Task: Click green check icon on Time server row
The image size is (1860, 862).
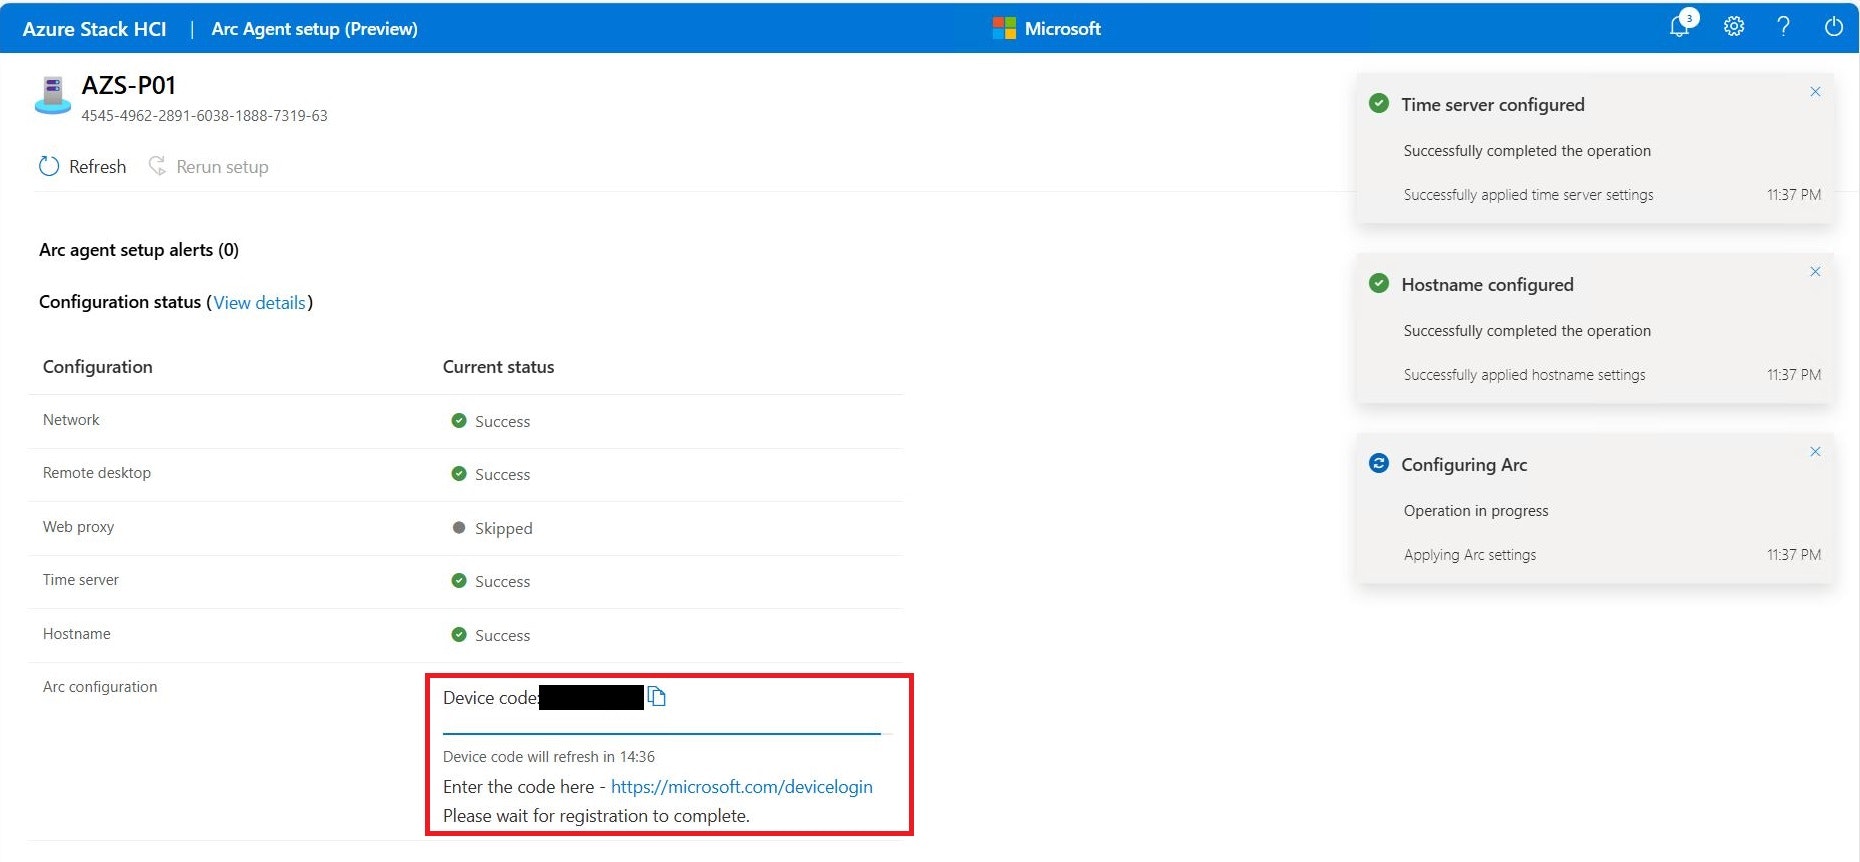Action: (459, 581)
